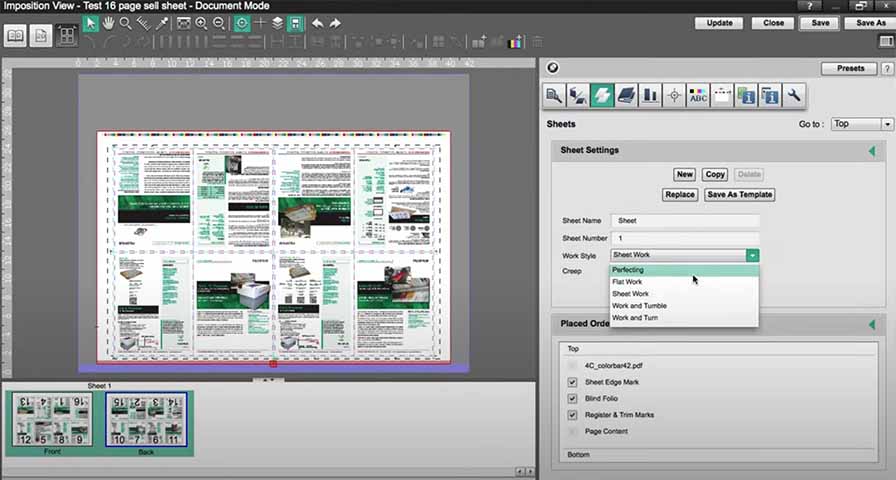Image resolution: width=896 pixels, height=480 pixels.
Task: Open the panel tab with box and sheet
Action: [x=578, y=95]
